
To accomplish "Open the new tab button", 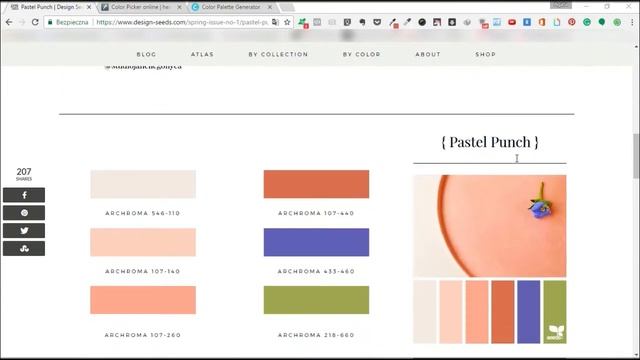I will [287, 7].
